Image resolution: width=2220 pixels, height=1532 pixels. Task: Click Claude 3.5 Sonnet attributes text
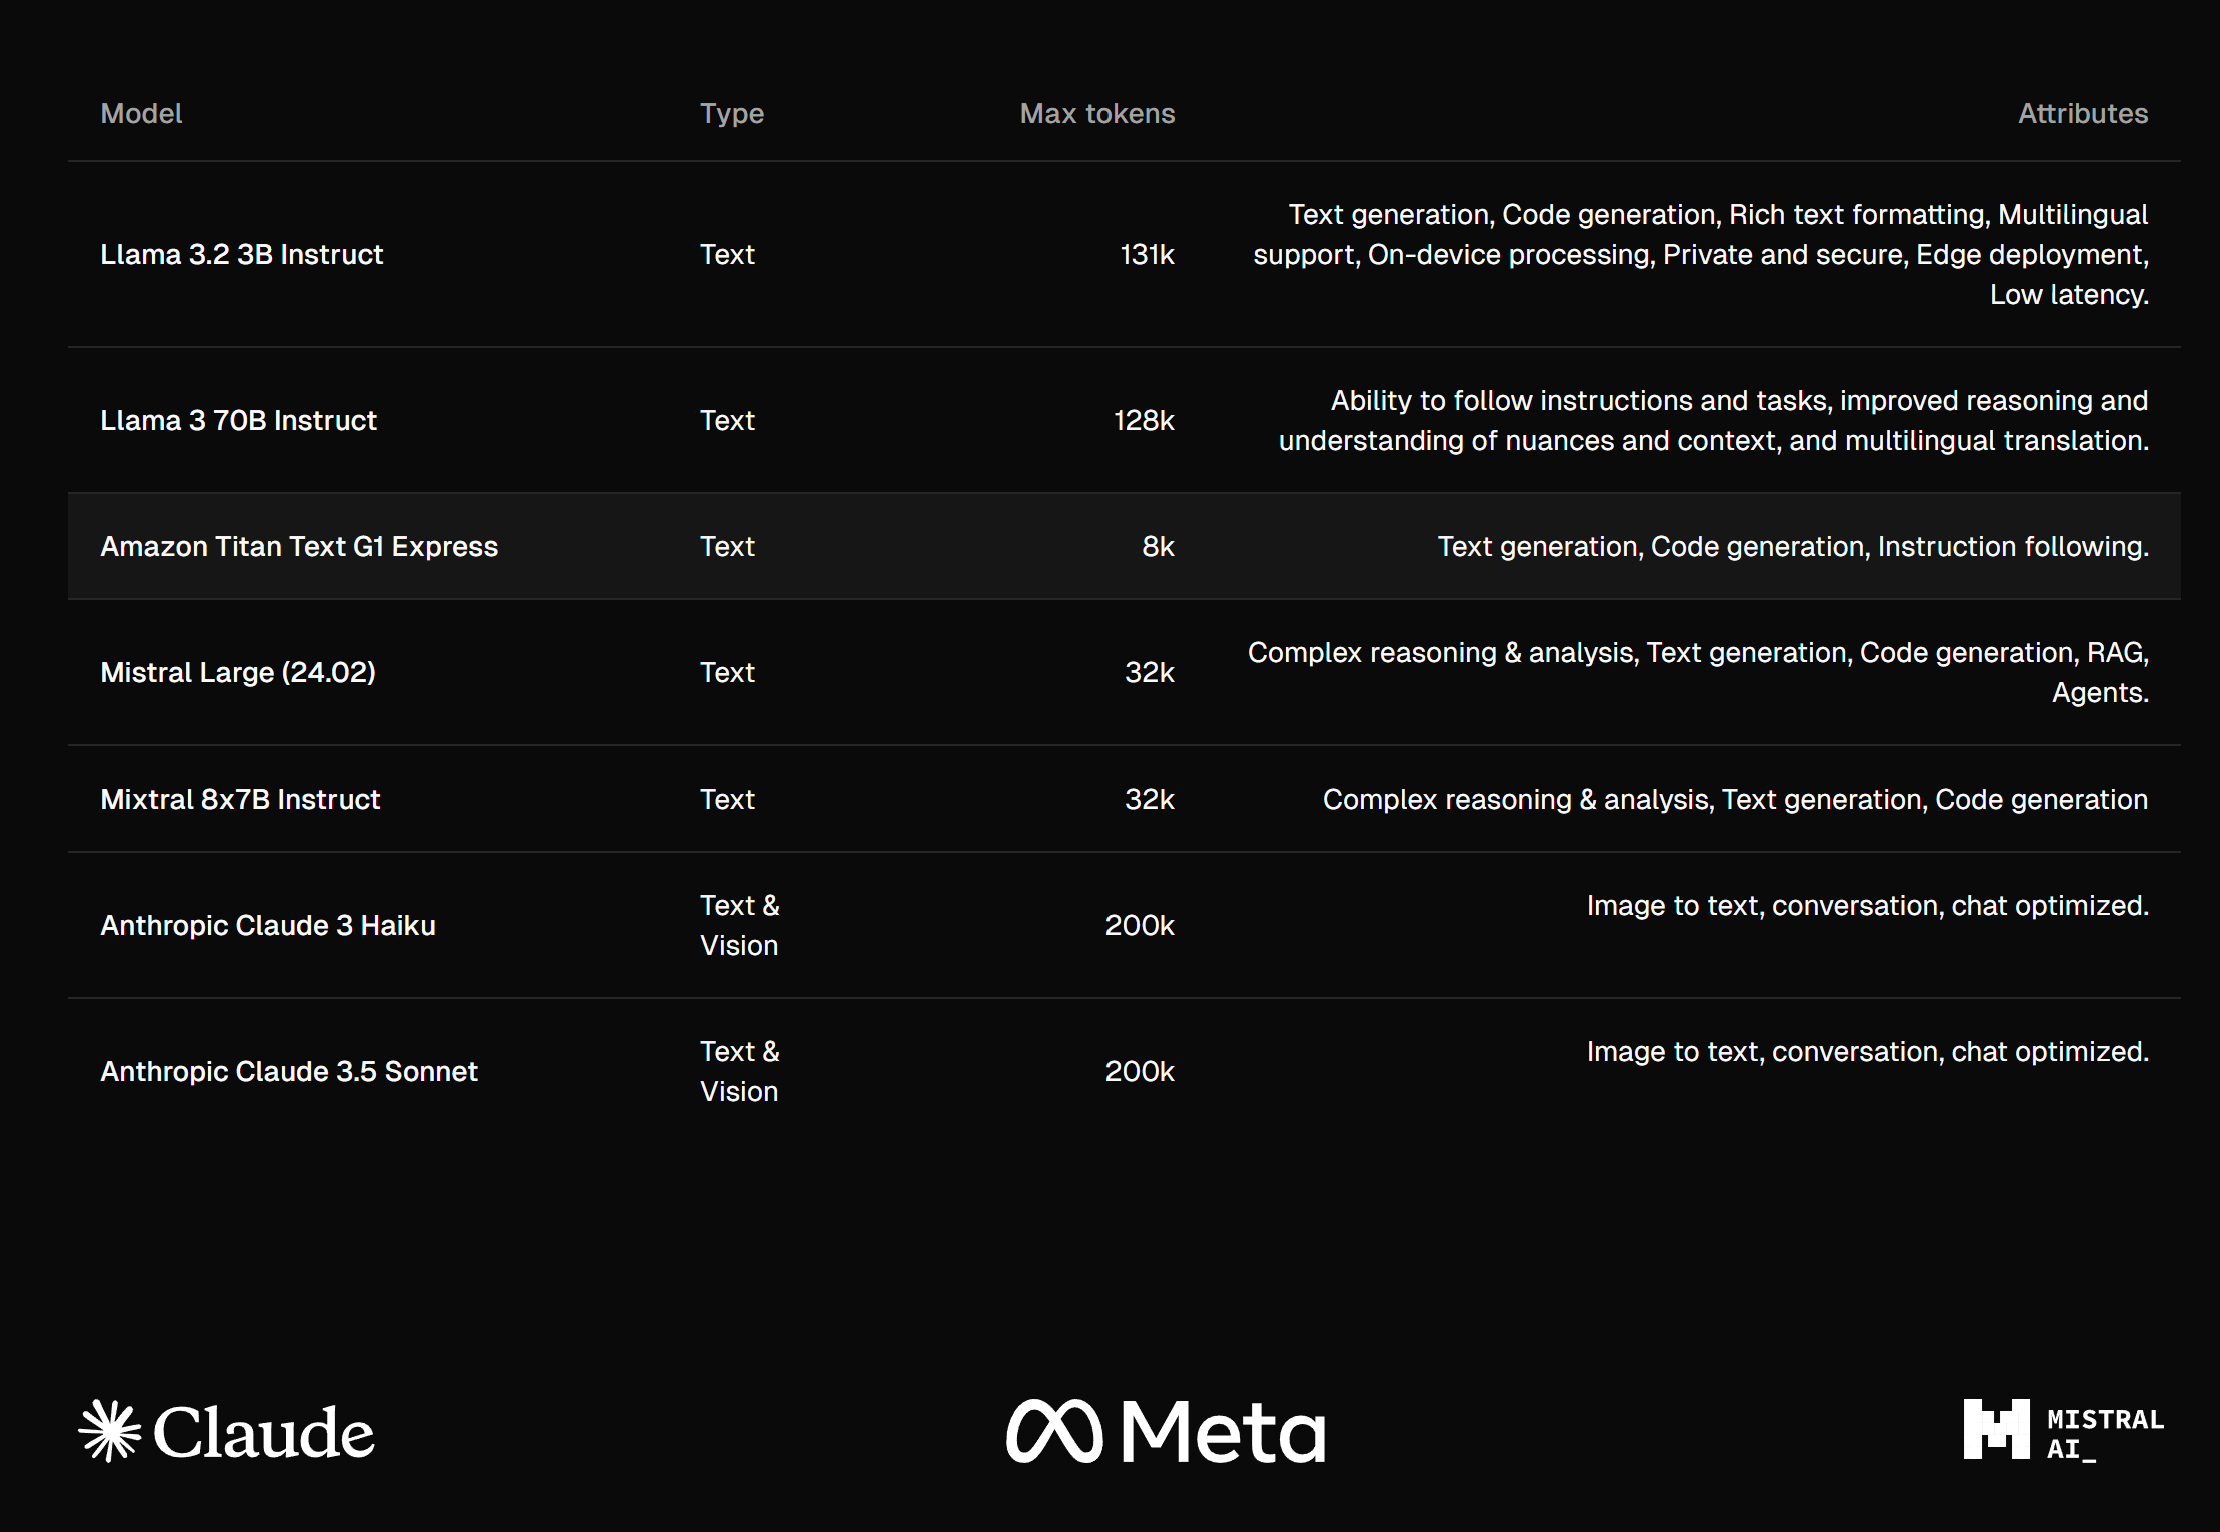1867,1052
